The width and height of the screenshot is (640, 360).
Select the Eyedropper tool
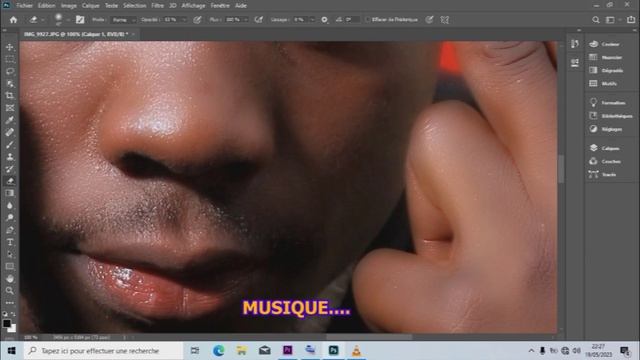click(x=10, y=120)
